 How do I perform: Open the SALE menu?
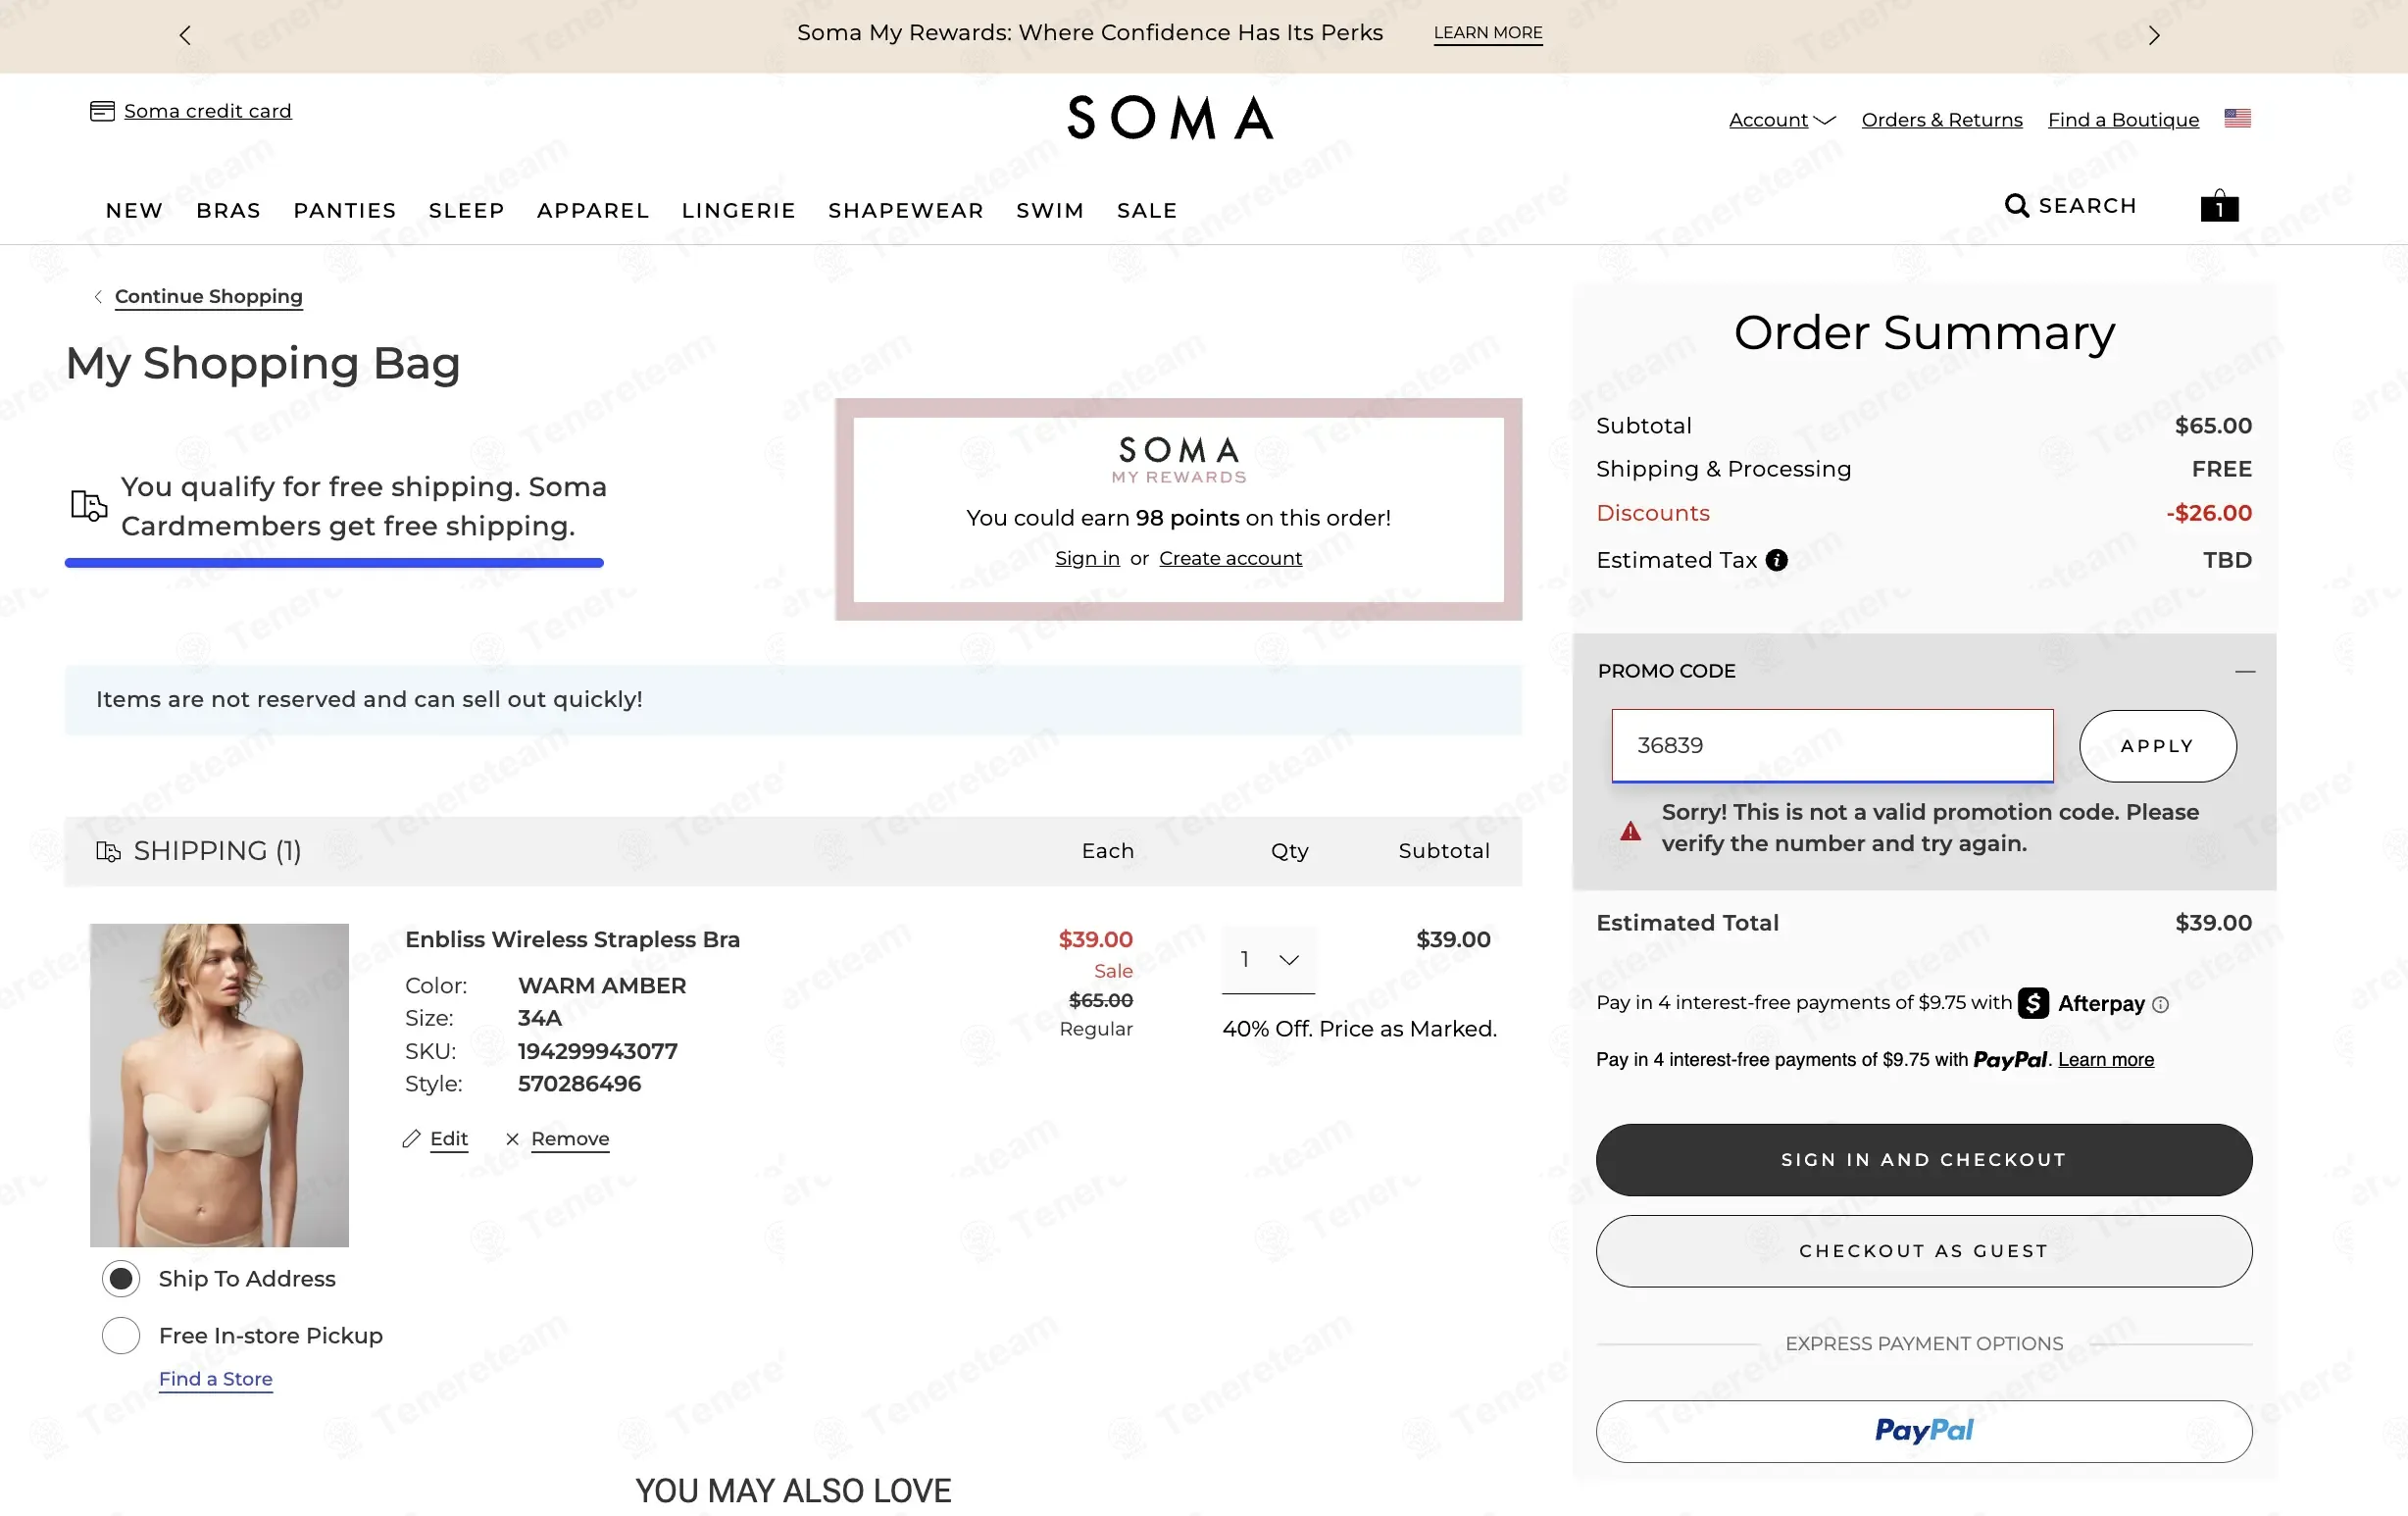[1146, 210]
